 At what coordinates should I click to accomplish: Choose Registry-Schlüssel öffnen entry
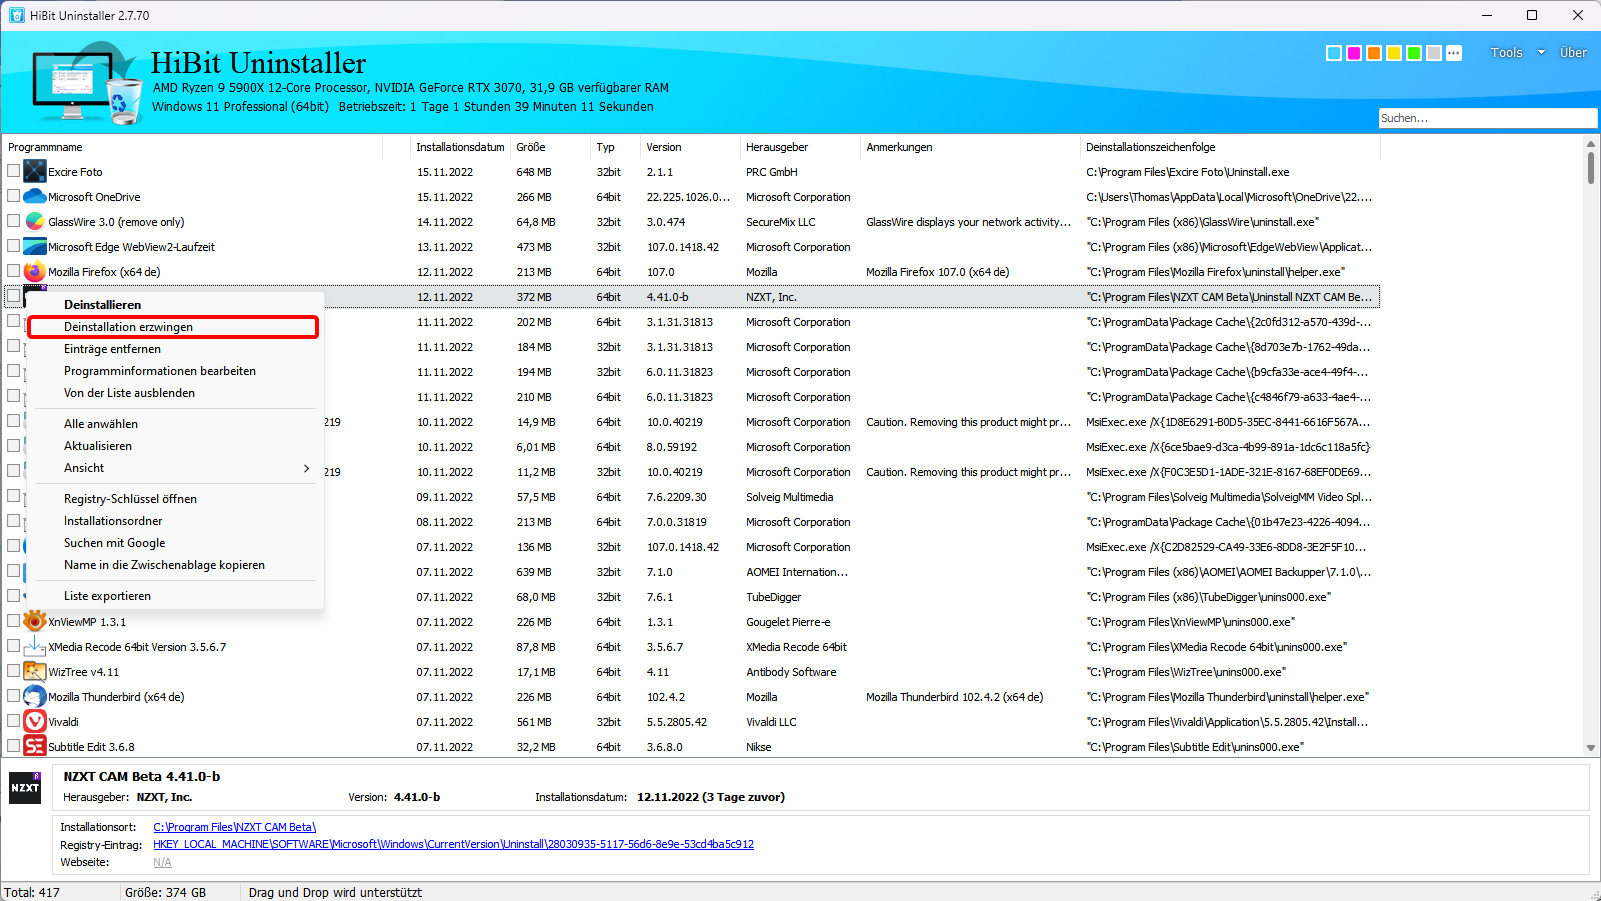[174, 499]
